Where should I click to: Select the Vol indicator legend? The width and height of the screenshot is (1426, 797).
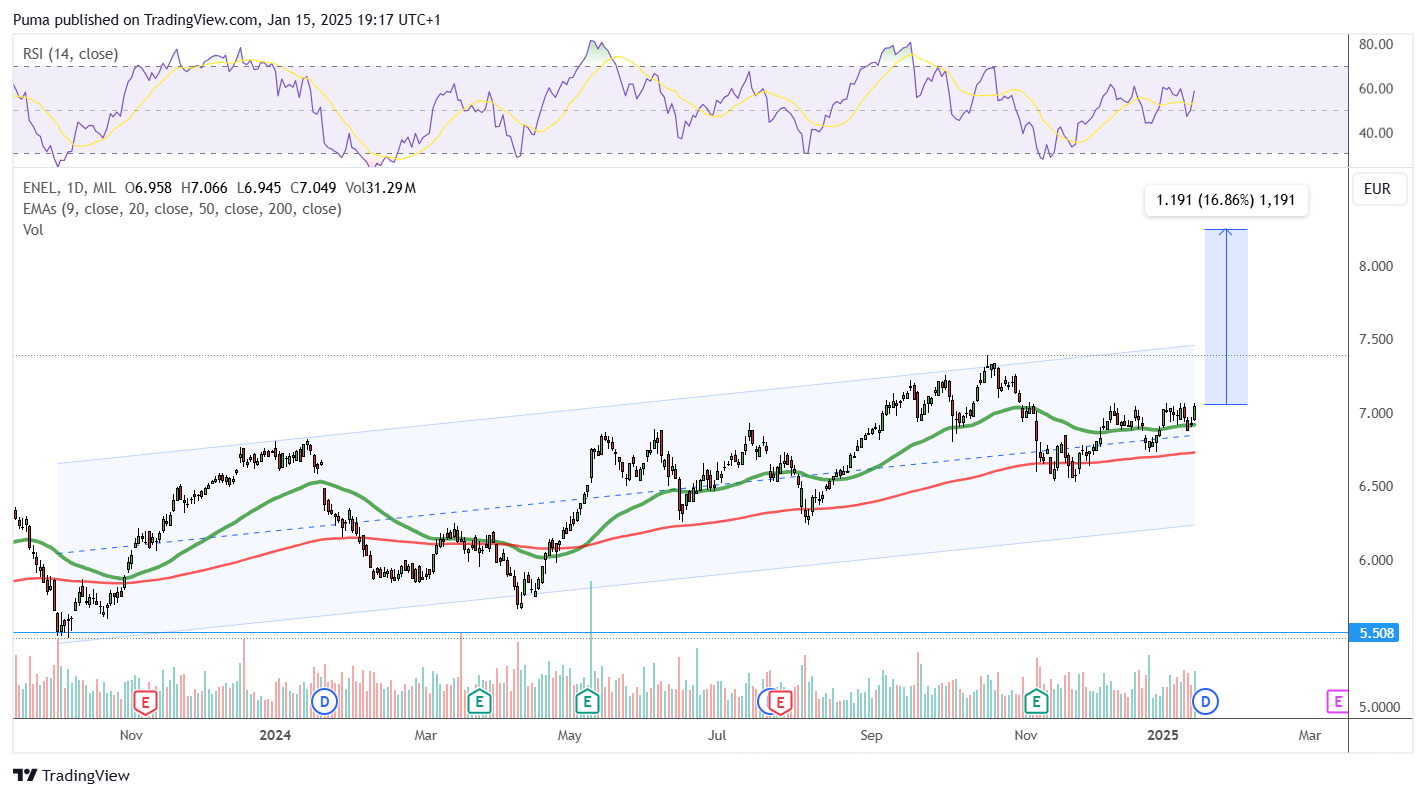[32, 229]
